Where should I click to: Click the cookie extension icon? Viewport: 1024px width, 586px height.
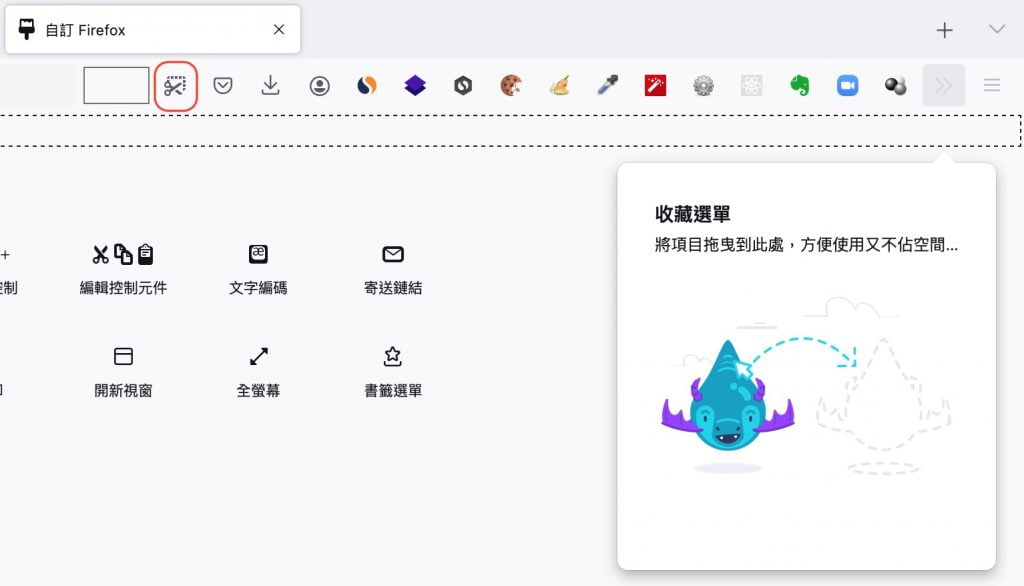511,86
